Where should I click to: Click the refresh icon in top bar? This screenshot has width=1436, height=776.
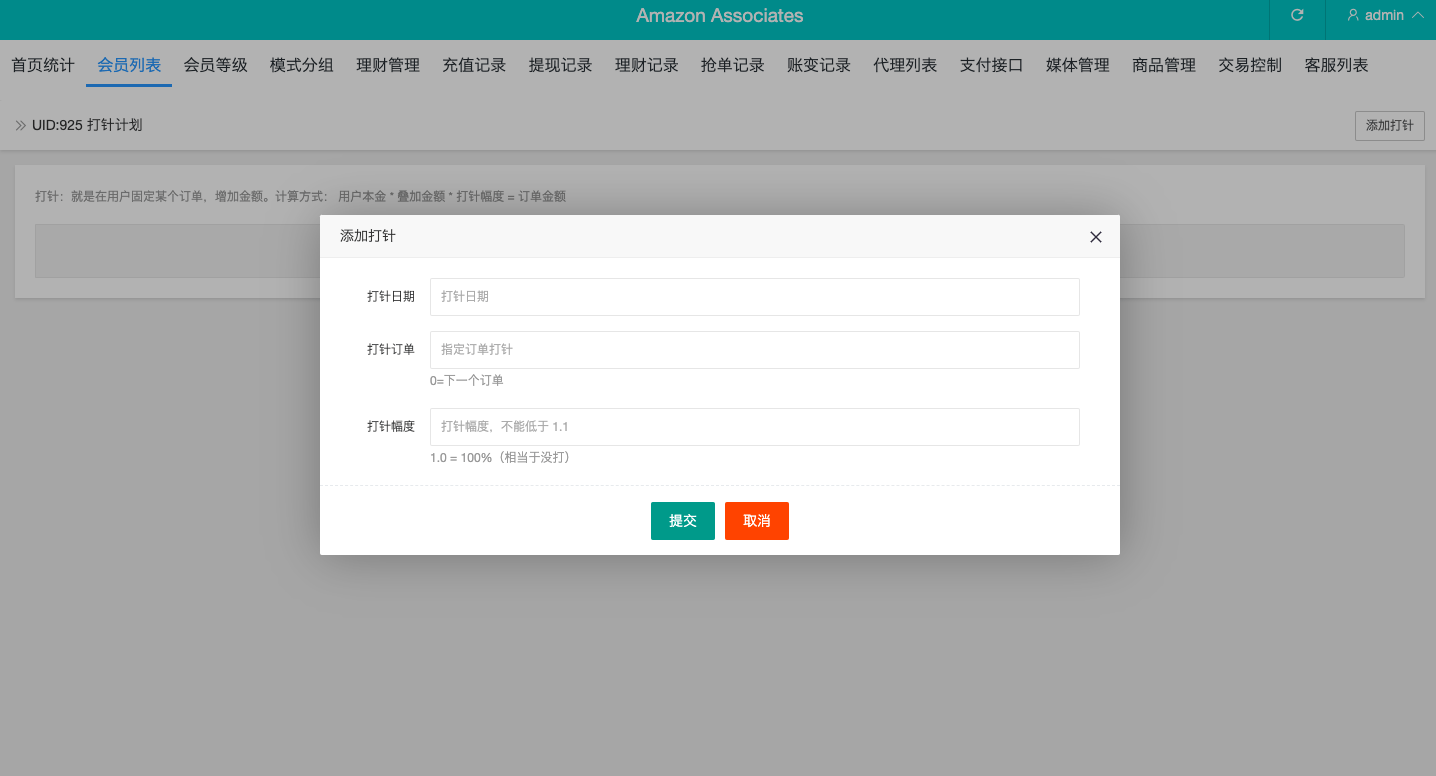[1297, 15]
